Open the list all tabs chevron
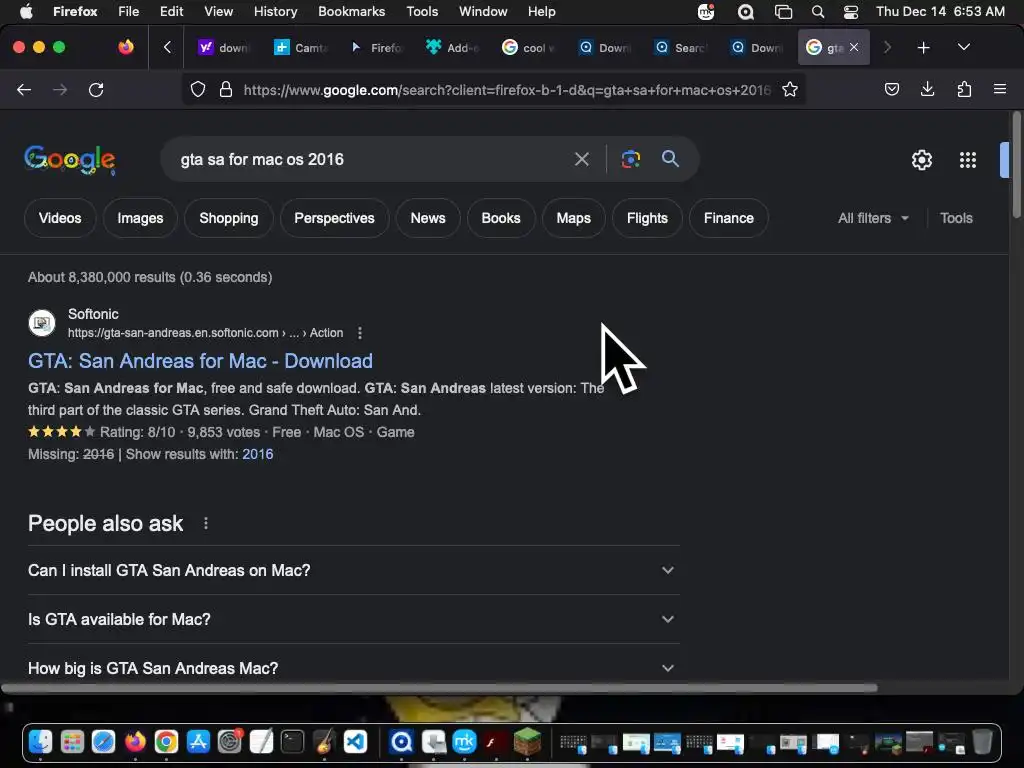 [963, 47]
